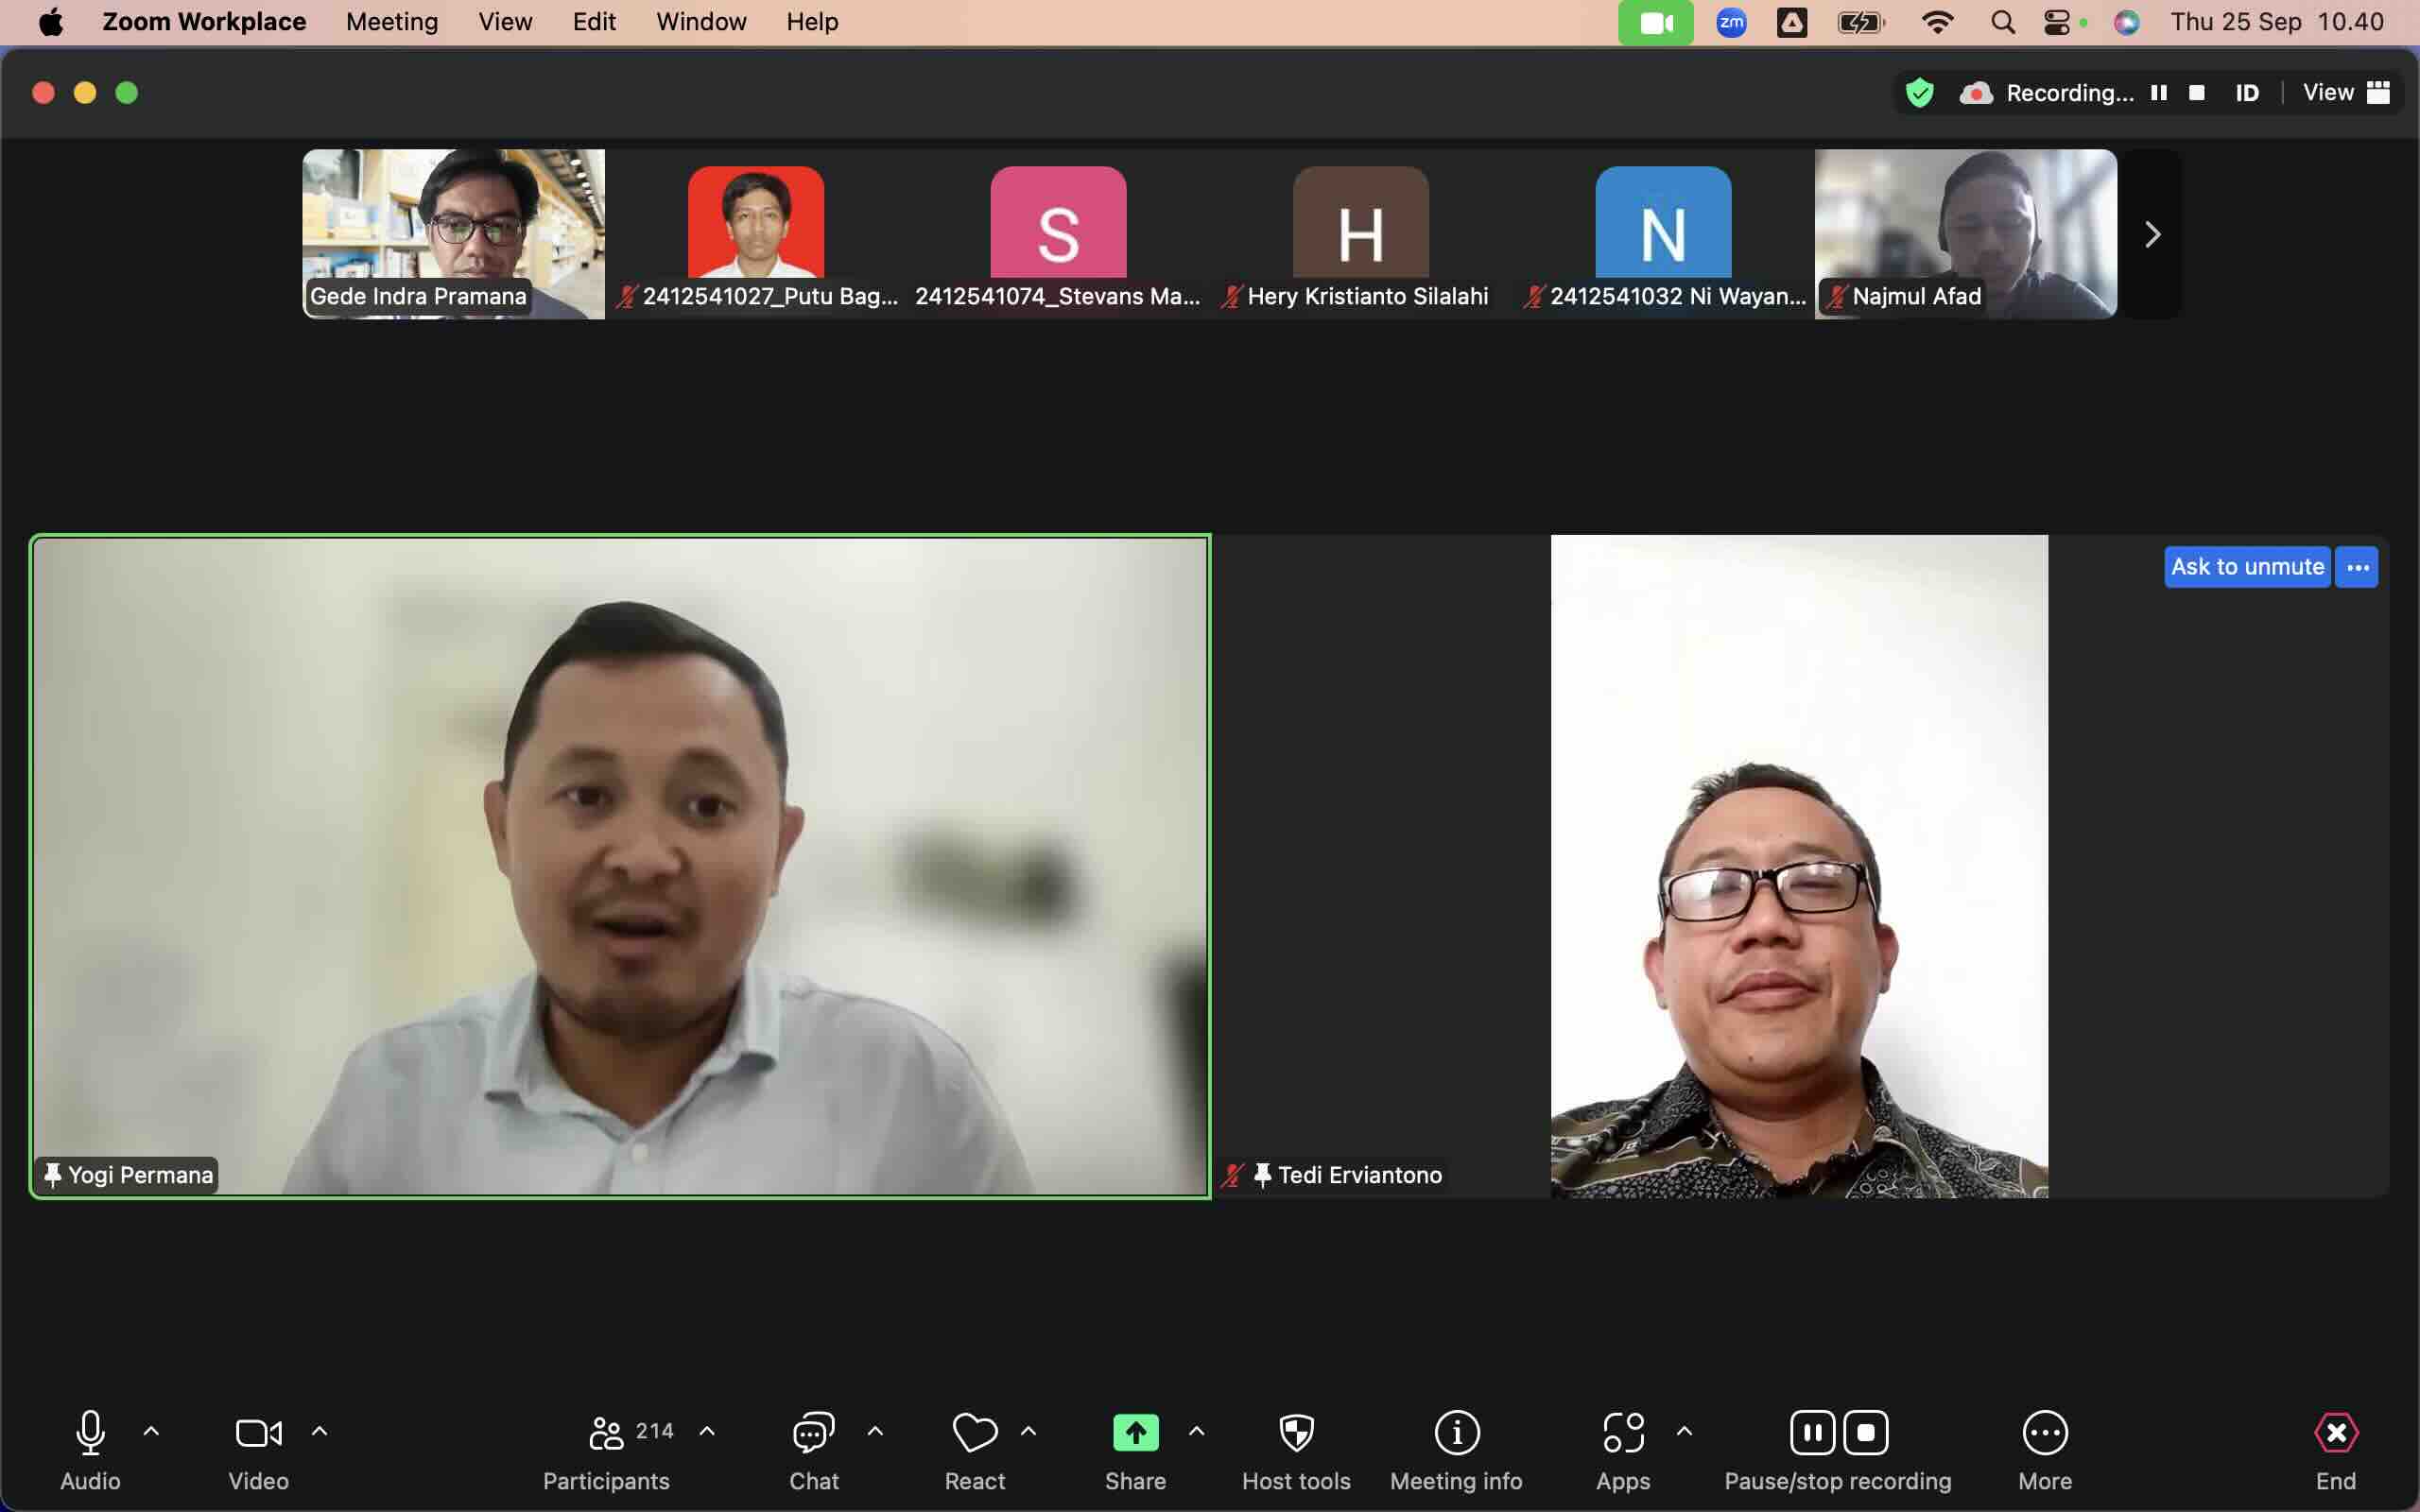Open the Chat panel icon

(813, 1432)
